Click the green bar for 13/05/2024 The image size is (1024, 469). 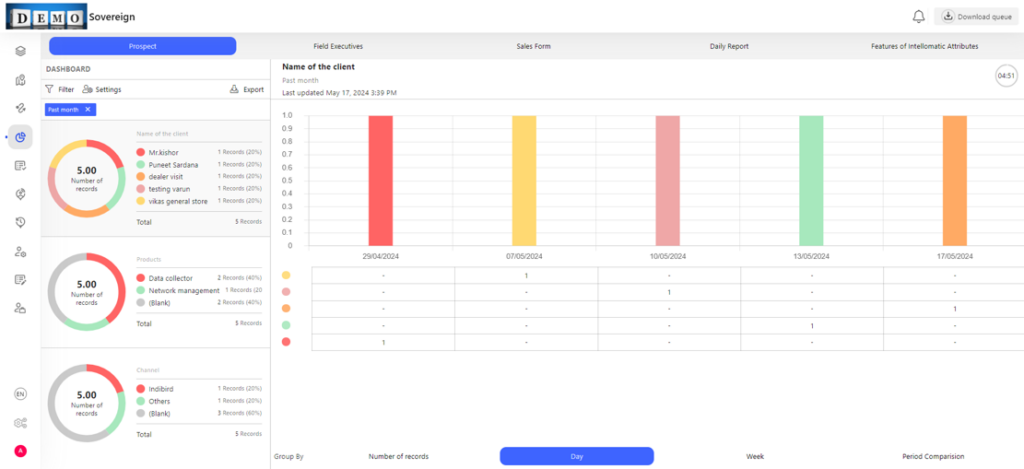(811, 181)
